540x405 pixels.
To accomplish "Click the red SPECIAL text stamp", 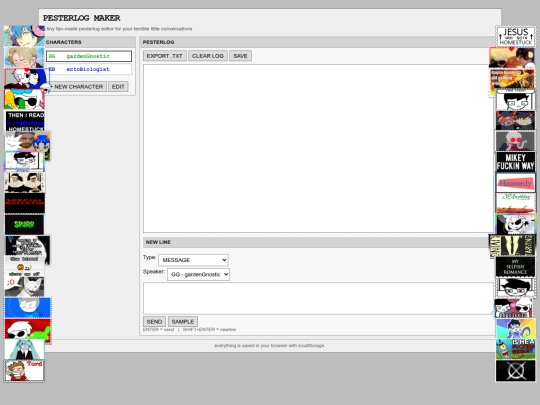I will coord(25,203).
